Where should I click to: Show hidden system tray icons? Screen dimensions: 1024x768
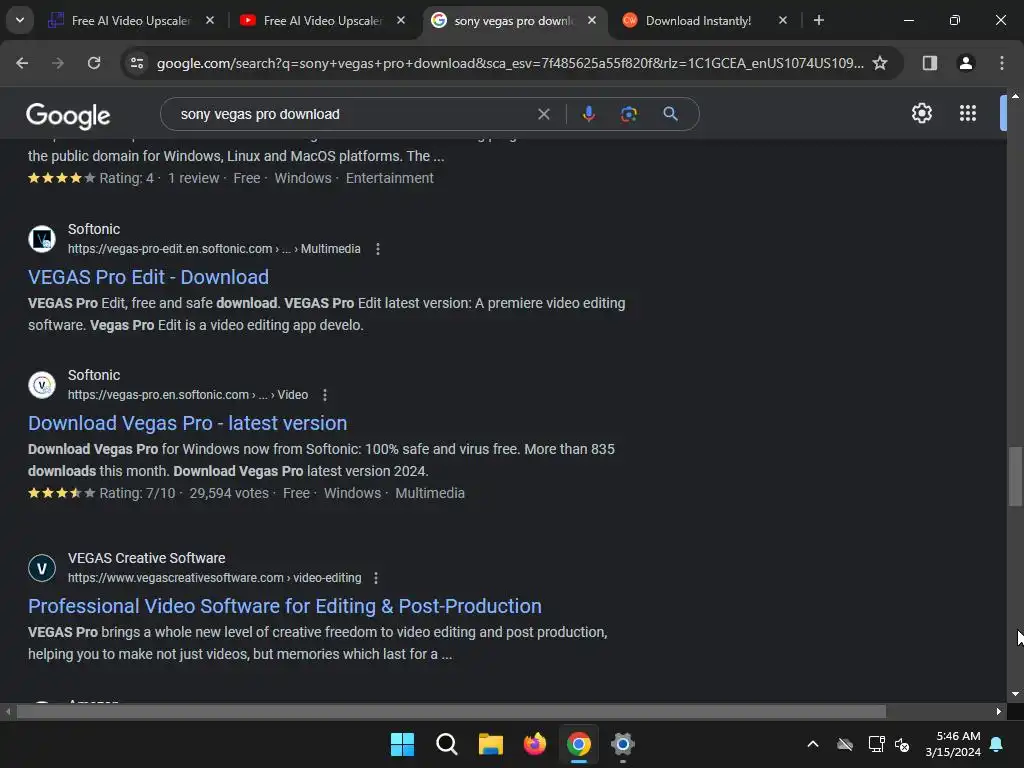pyautogui.click(x=812, y=744)
